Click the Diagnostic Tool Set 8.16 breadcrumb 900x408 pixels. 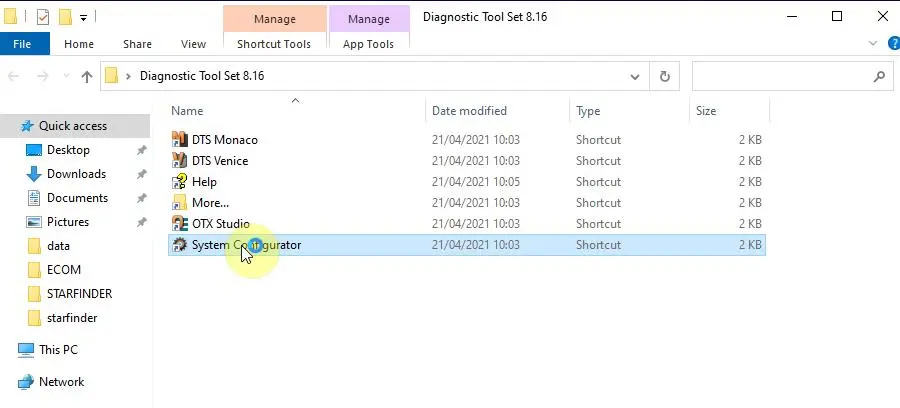pyautogui.click(x=202, y=76)
